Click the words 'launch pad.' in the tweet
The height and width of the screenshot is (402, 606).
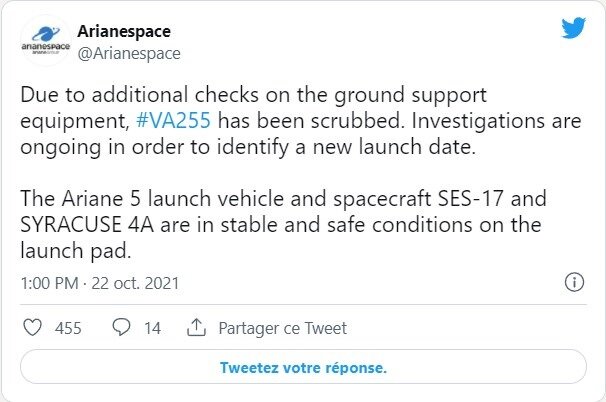tap(66, 248)
